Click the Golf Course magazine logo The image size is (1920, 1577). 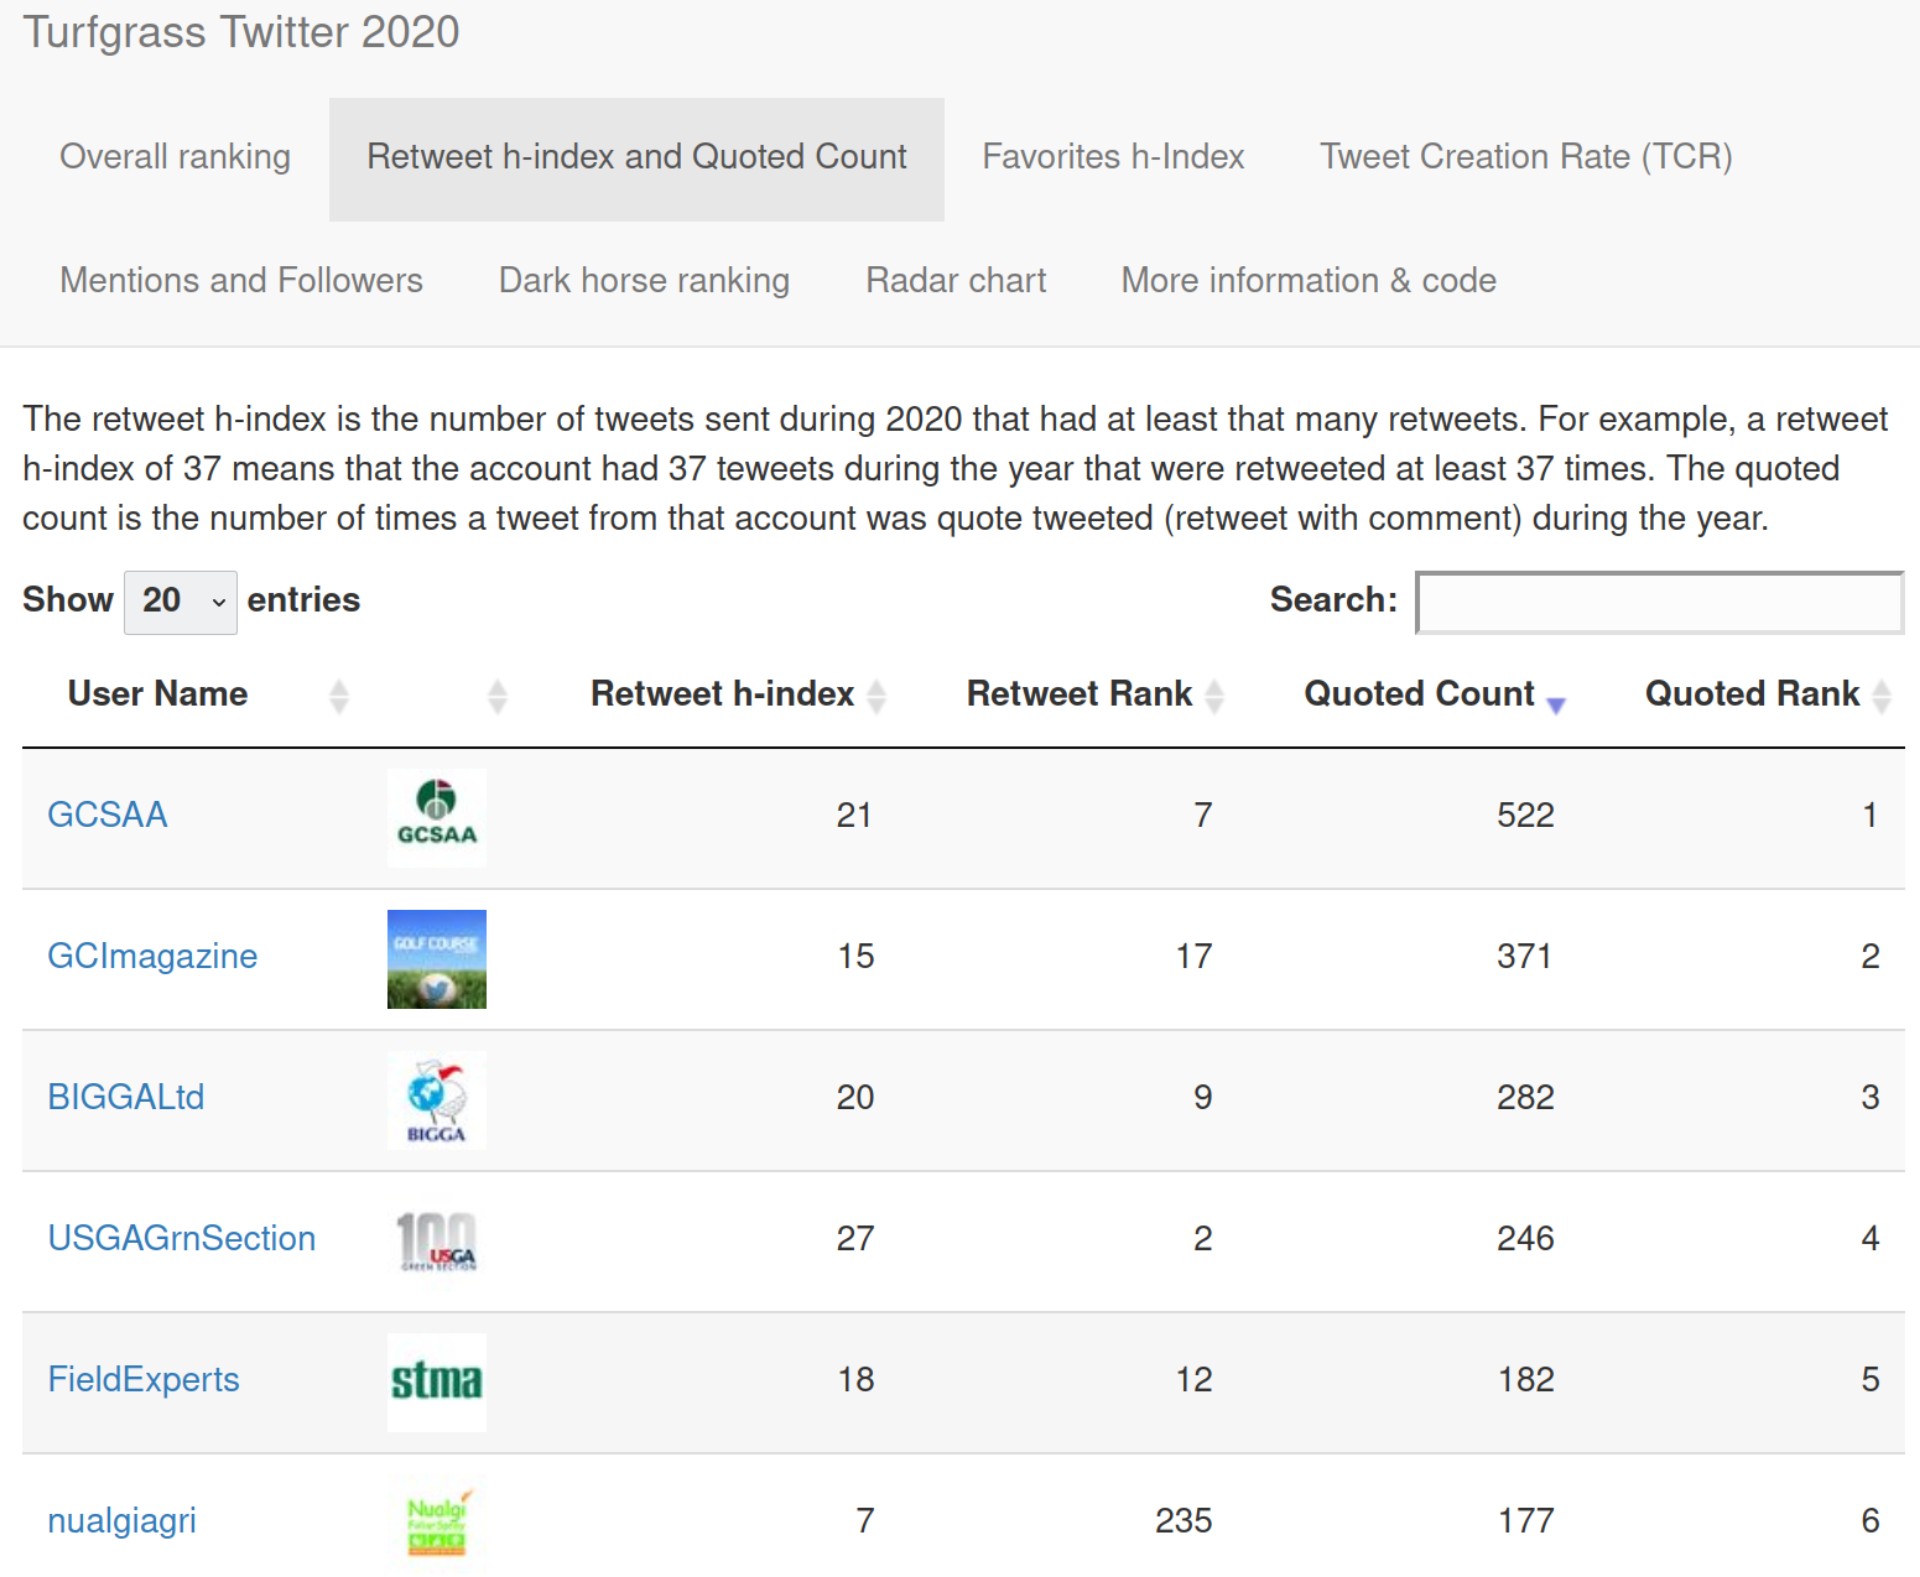click(x=437, y=957)
